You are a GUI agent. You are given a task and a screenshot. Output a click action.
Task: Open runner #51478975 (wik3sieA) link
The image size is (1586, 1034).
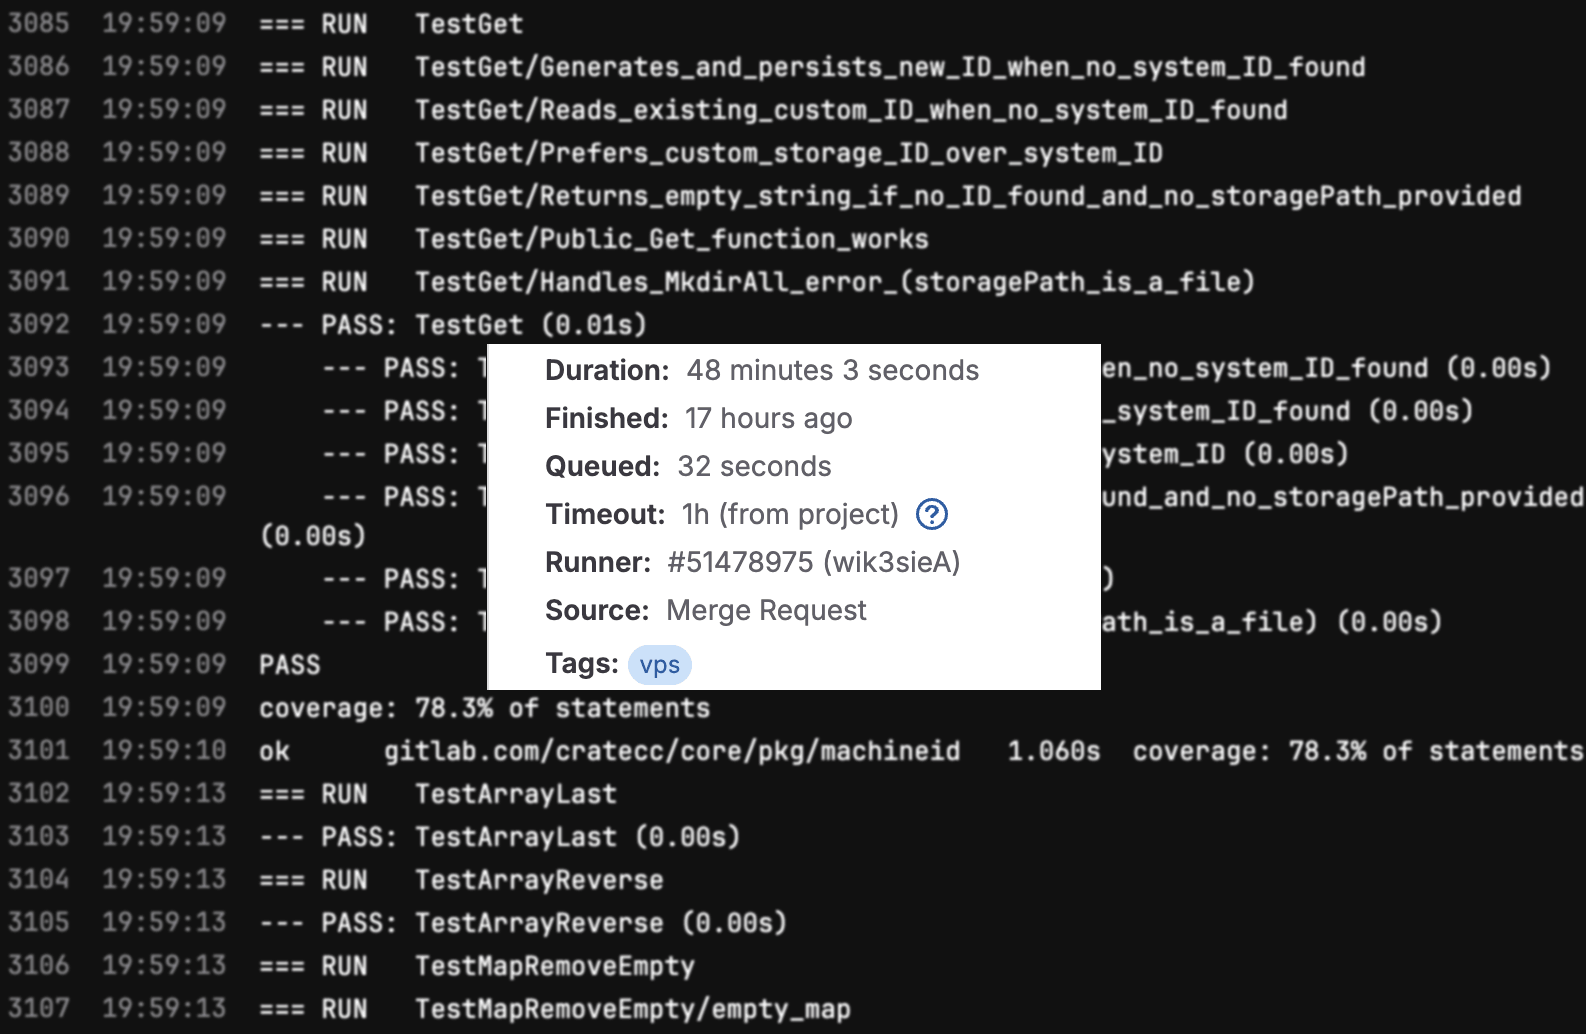click(814, 562)
